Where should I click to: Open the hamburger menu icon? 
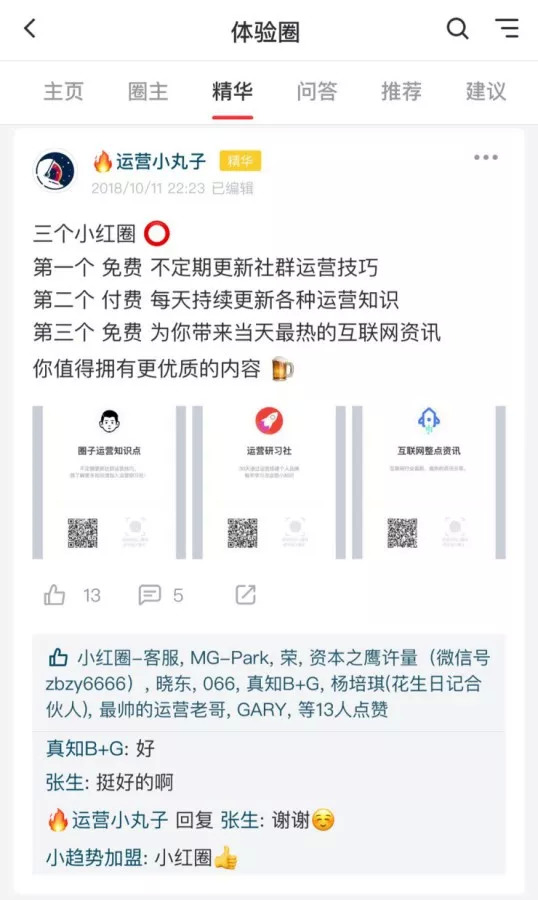point(507,28)
